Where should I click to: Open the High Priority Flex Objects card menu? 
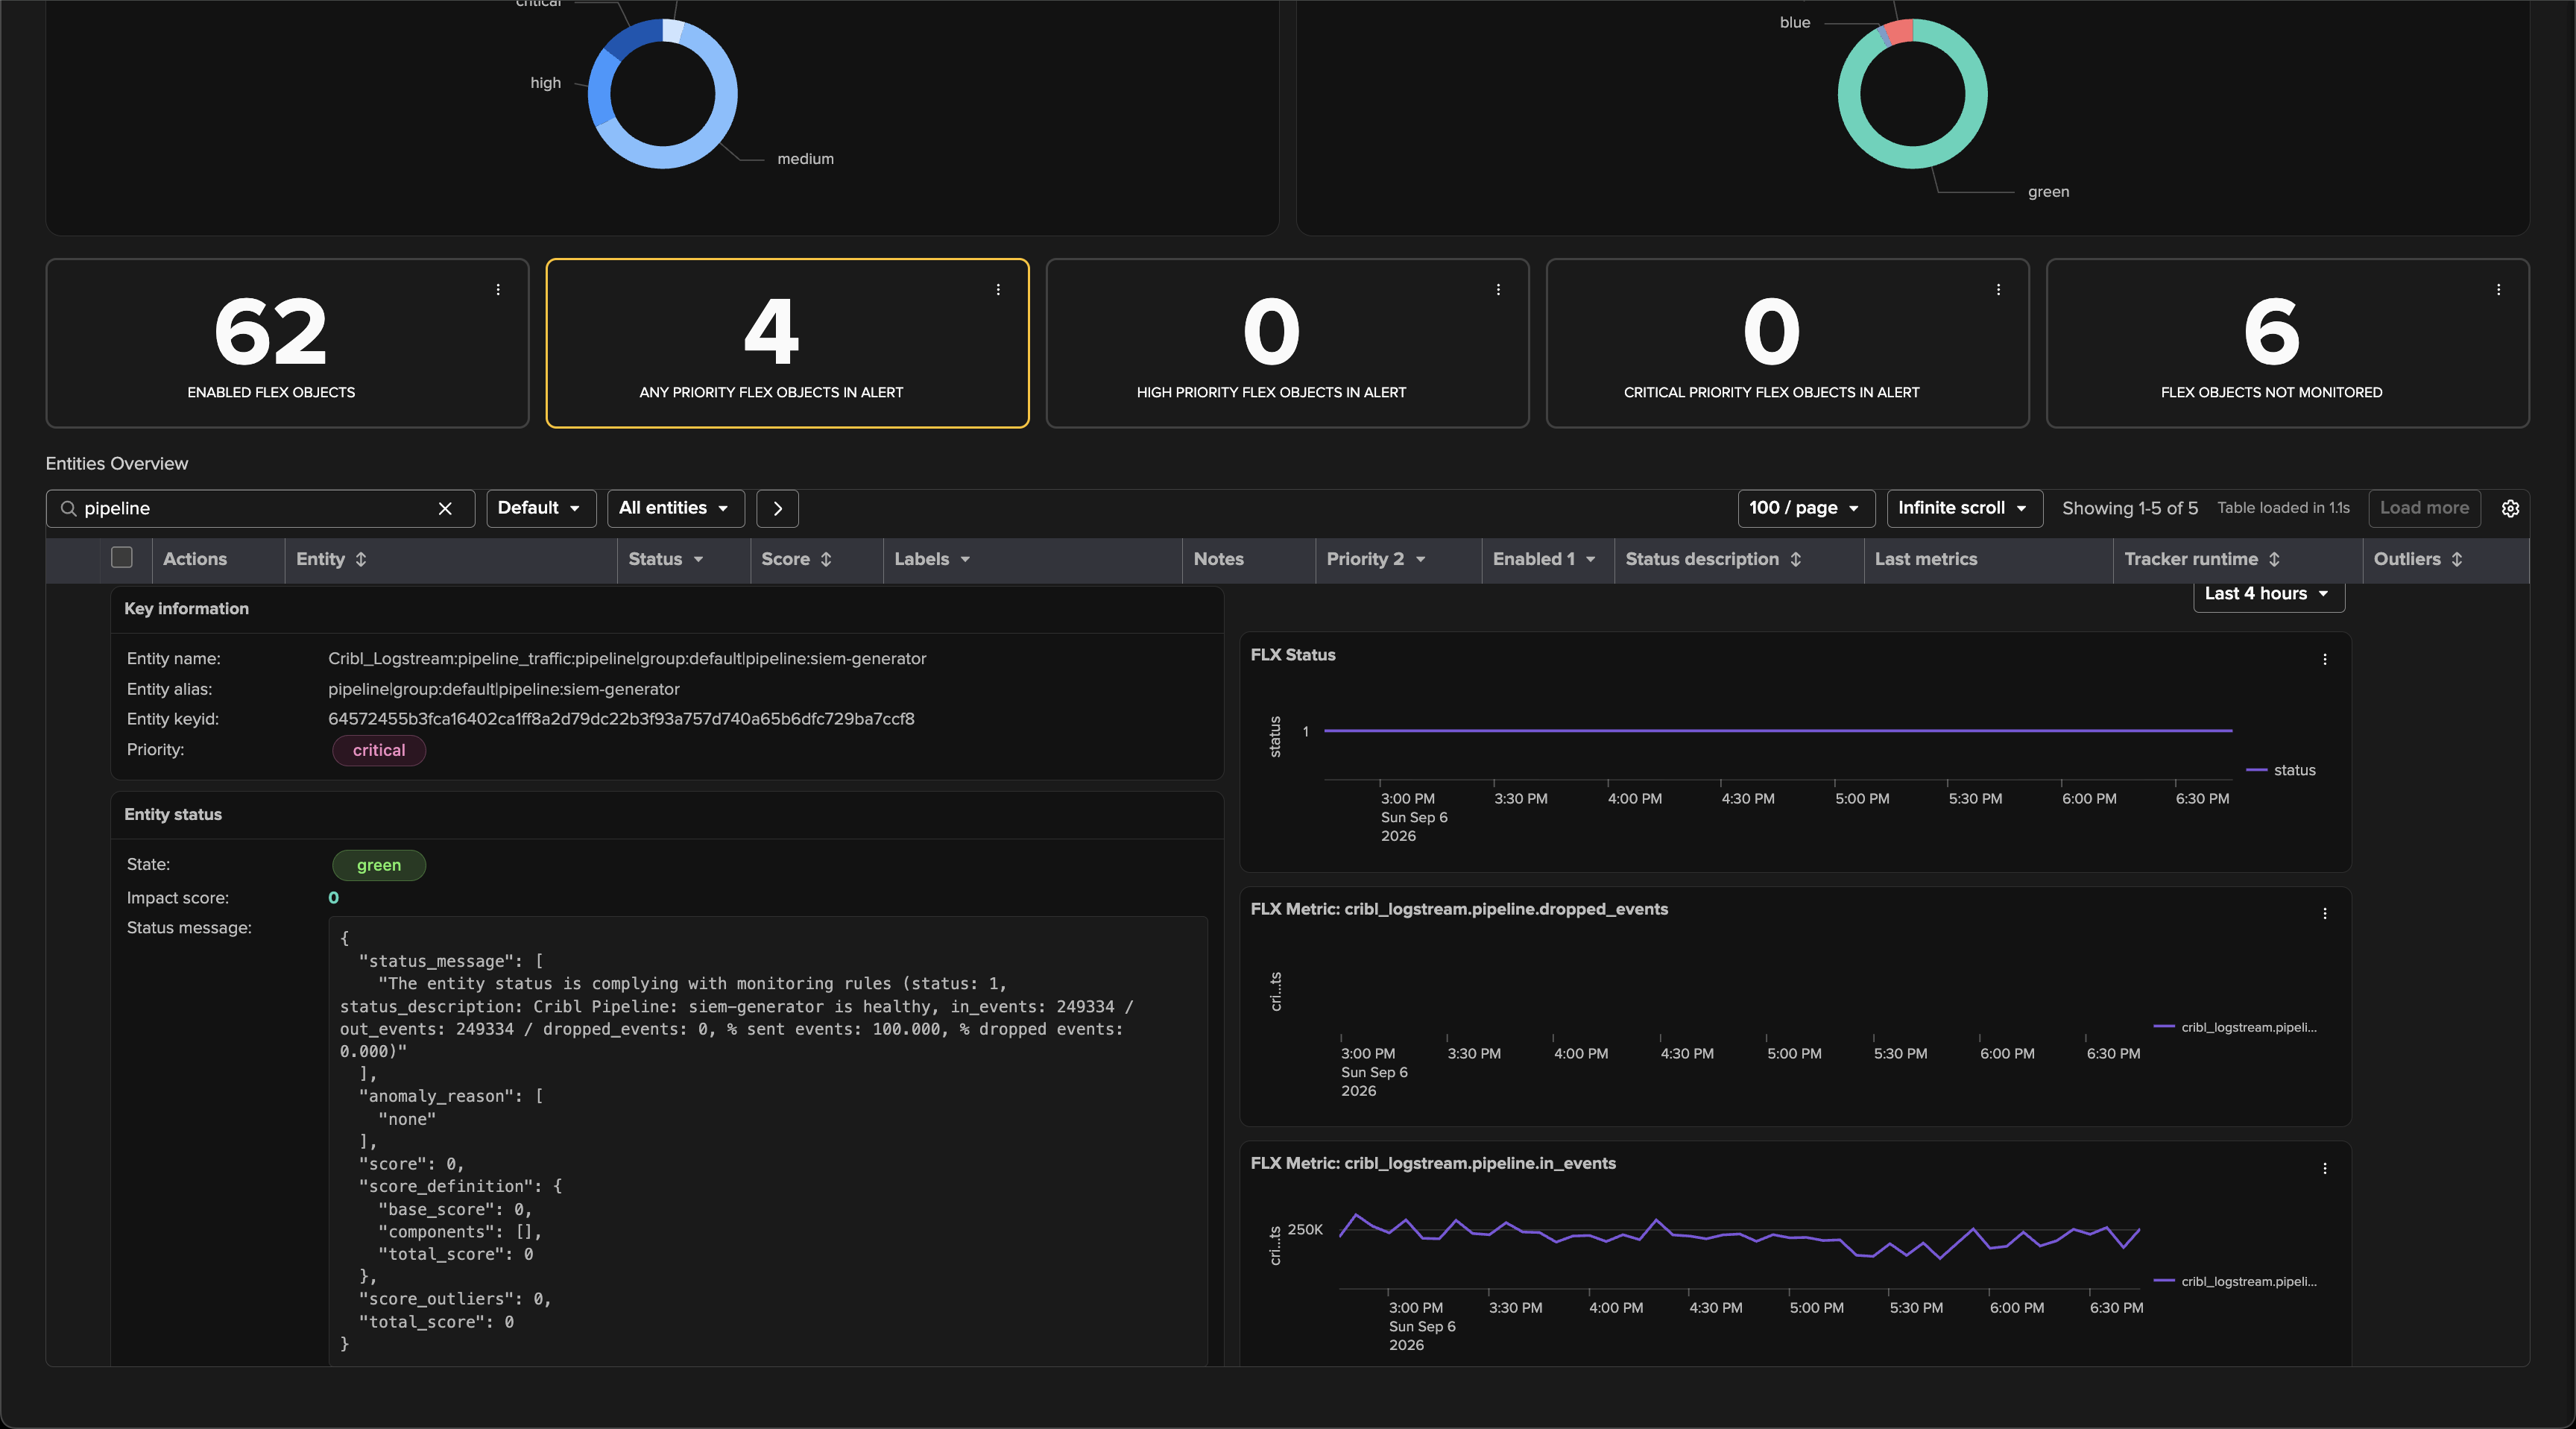[x=1498, y=290]
